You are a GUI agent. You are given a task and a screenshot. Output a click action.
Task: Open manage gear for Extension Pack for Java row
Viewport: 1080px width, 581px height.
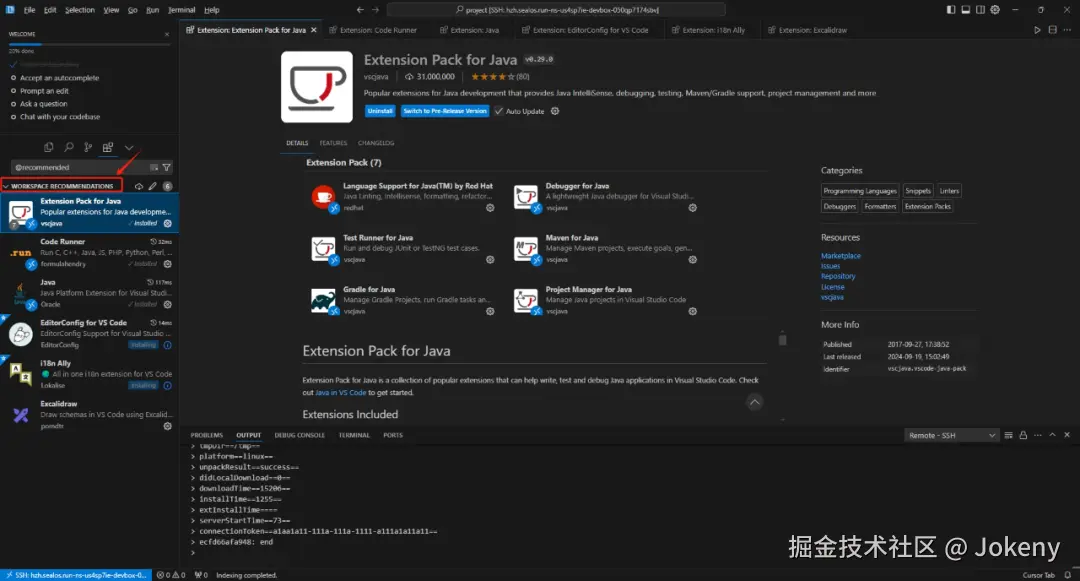tap(167, 224)
